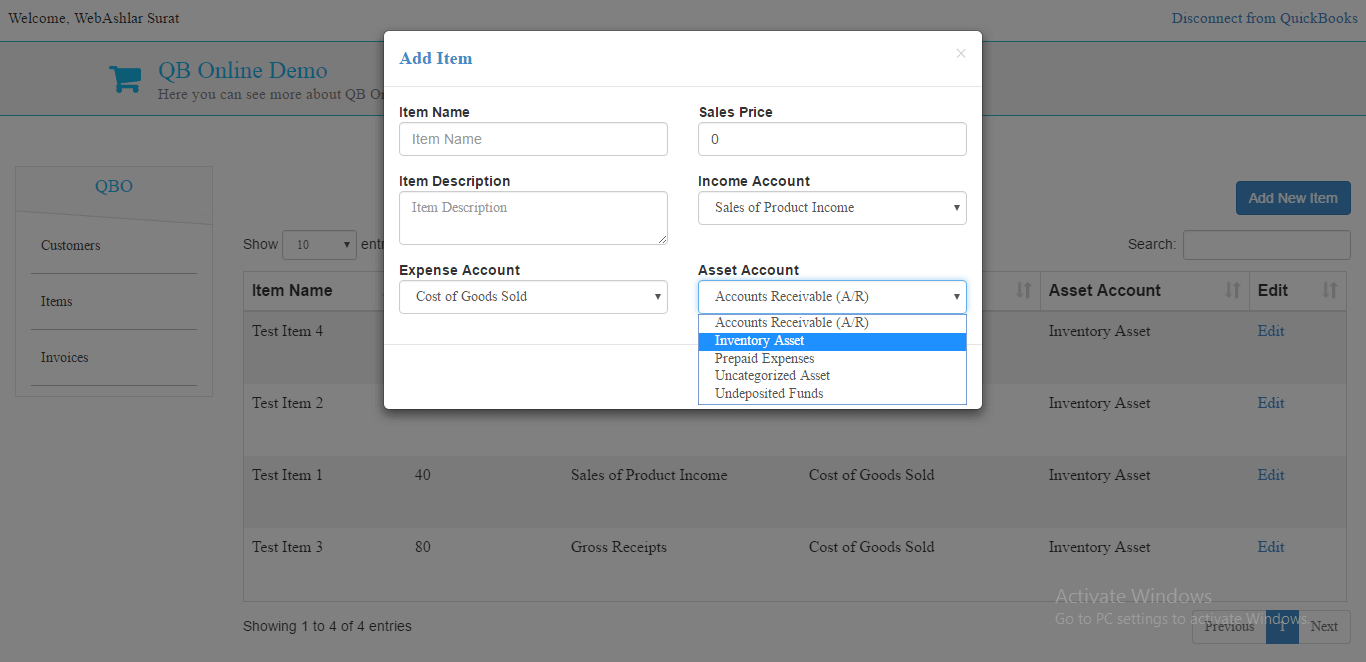Open Customers in the QBO sidebar
Viewport: 1366px width, 662px height.
tap(71, 246)
